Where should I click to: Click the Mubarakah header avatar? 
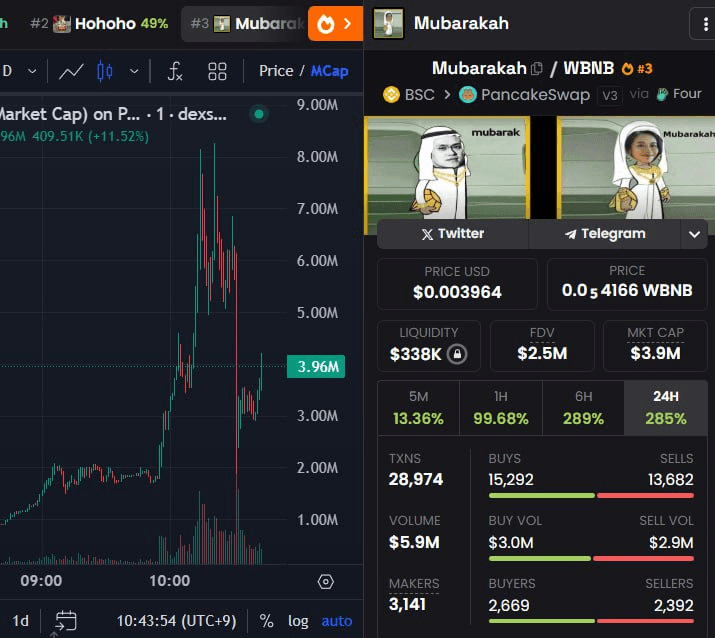pos(388,23)
